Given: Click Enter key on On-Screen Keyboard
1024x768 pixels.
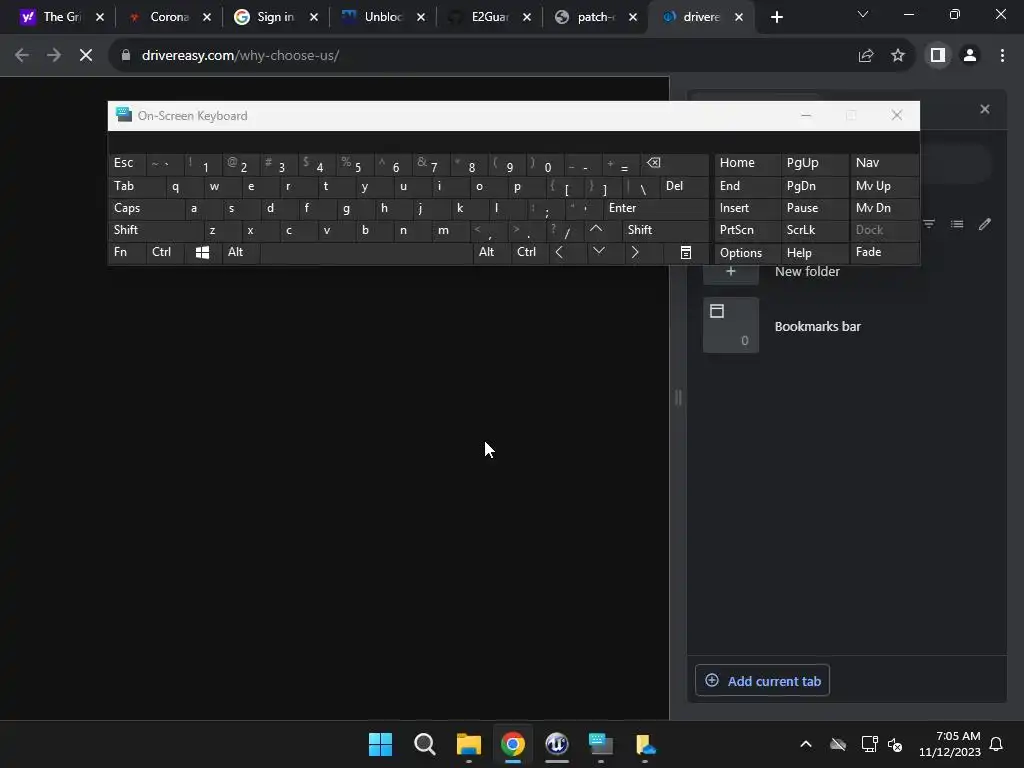Looking at the screenshot, I should pos(656,208).
